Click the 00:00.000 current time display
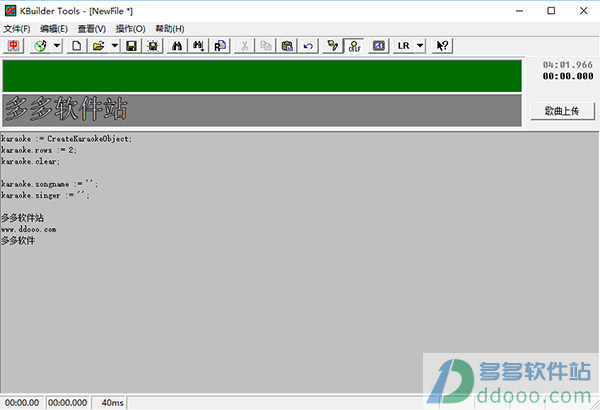This screenshot has height=410, width=600. coord(567,76)
